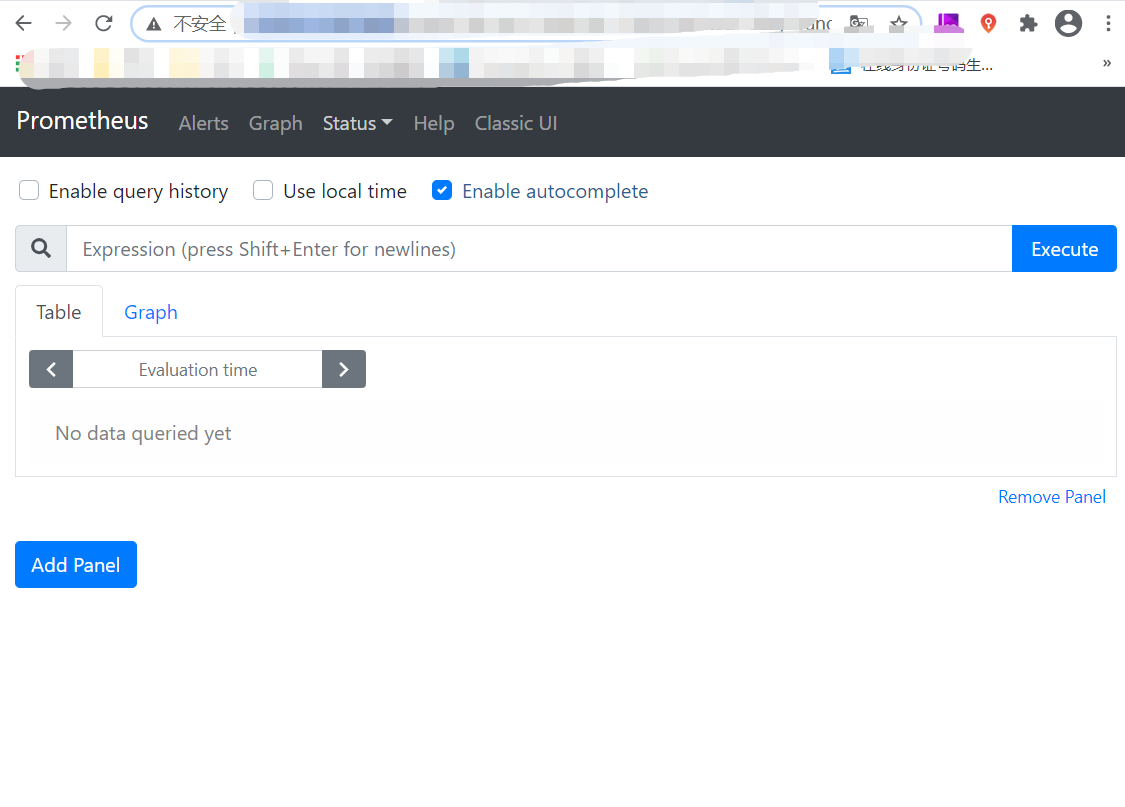
Task: Select the Table tab
Action: (59, 312)
